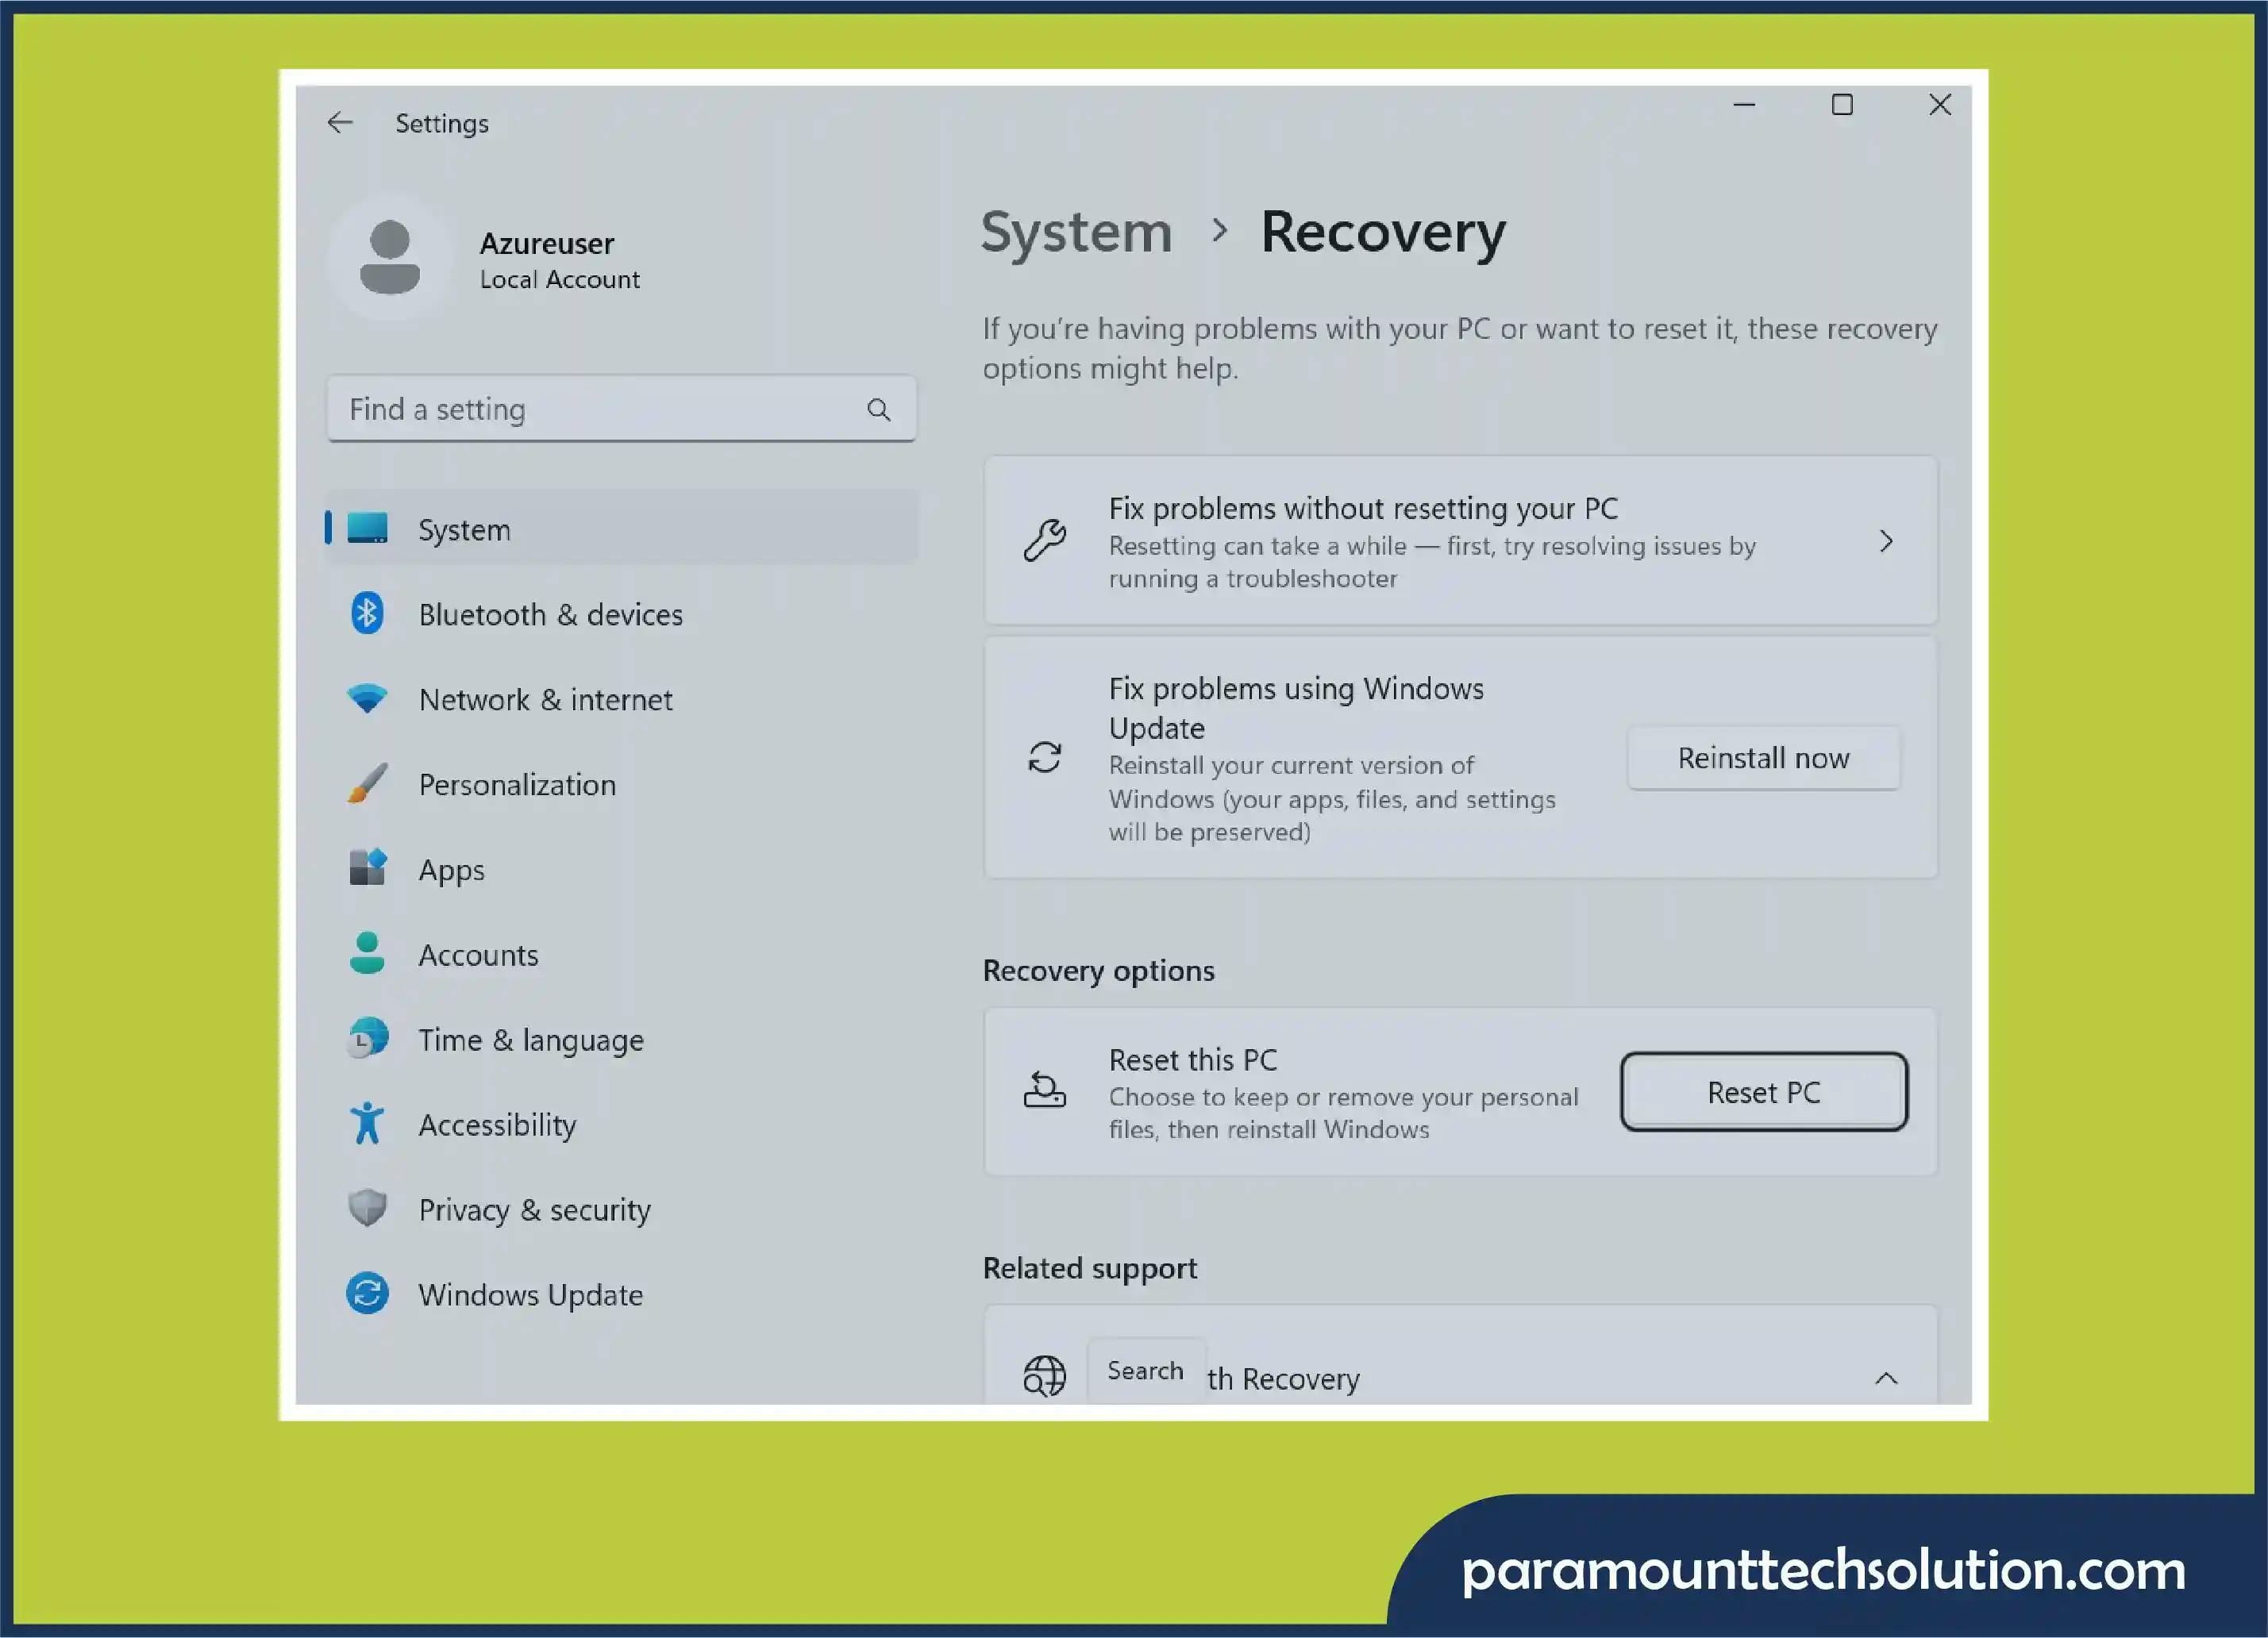Viewport: 2268px width, 1638px height.
Task: Click the 'Related support' heading
Action: 1089,1268
